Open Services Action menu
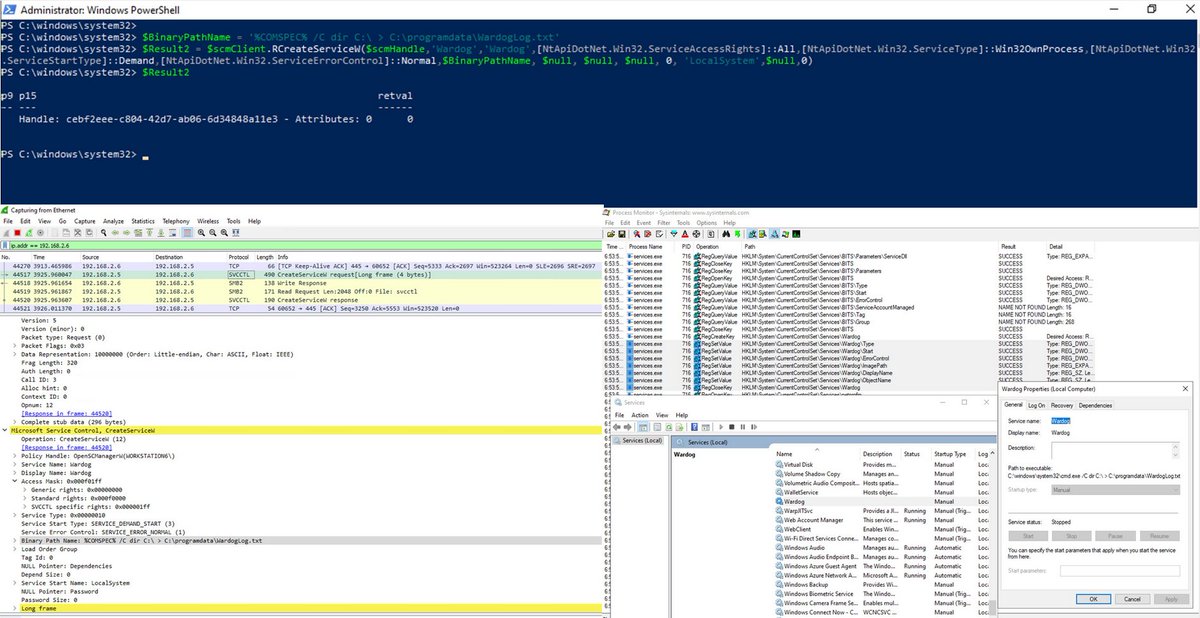Viewport: 1200px width, 618px height. (640, 415)
